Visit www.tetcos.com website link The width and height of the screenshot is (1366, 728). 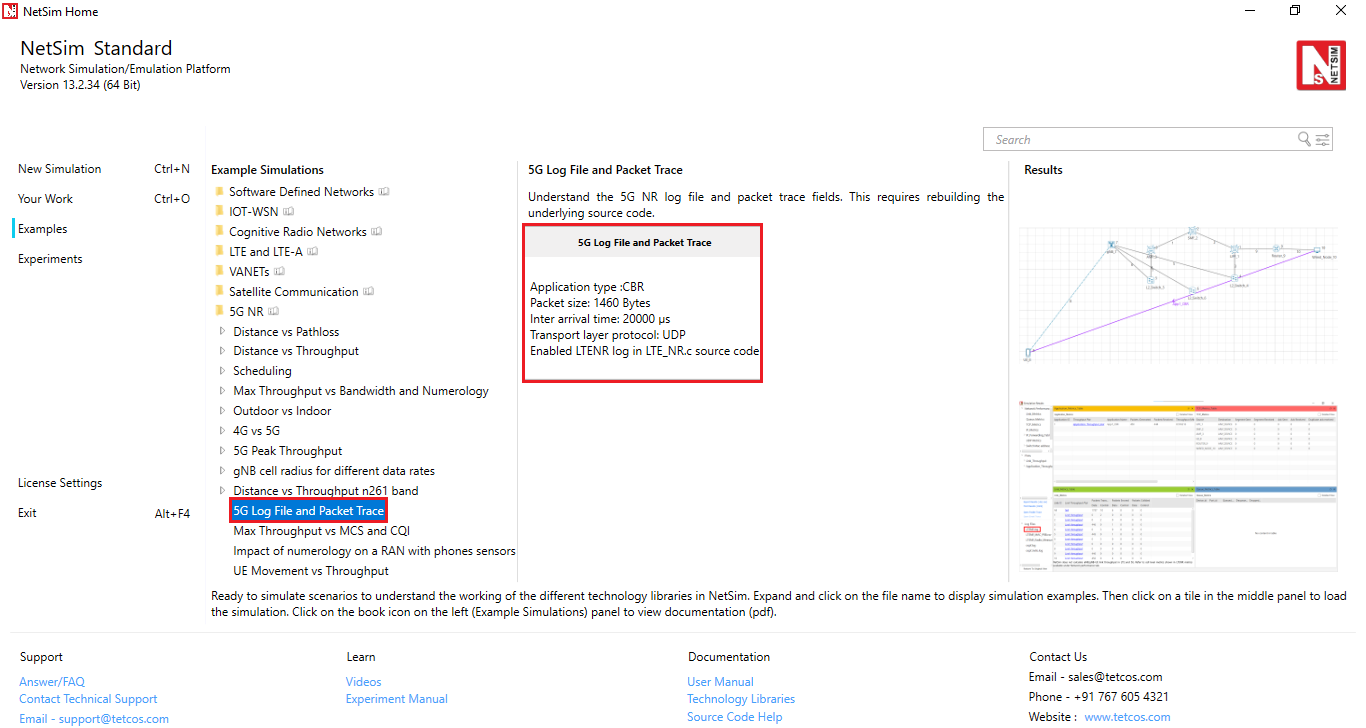tap(1127, 717)
